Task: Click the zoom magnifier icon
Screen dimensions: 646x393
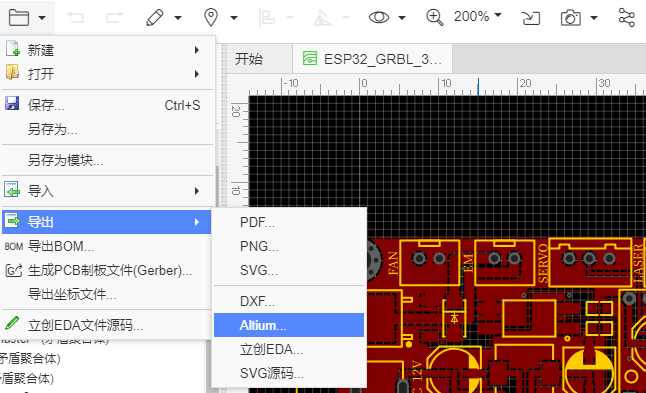Action: click(434, 17)
